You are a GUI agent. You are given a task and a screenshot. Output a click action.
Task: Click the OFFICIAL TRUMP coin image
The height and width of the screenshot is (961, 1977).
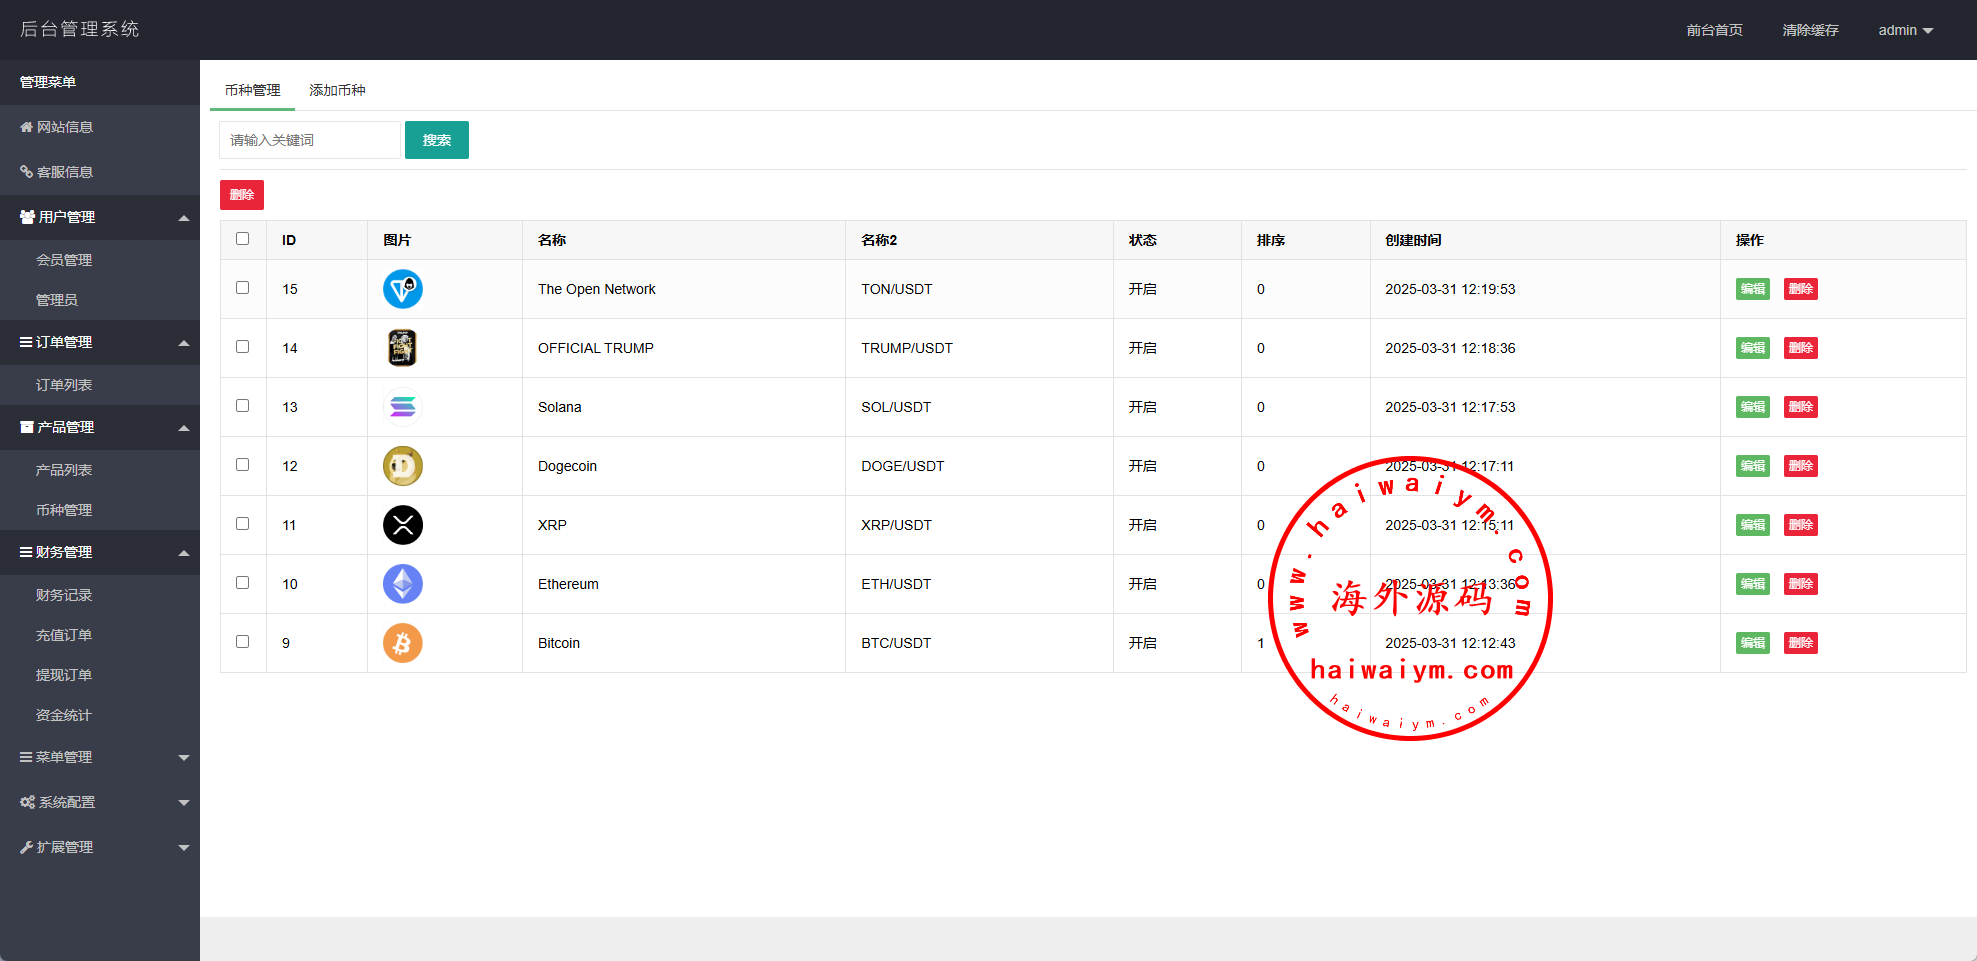pos(402,348)
